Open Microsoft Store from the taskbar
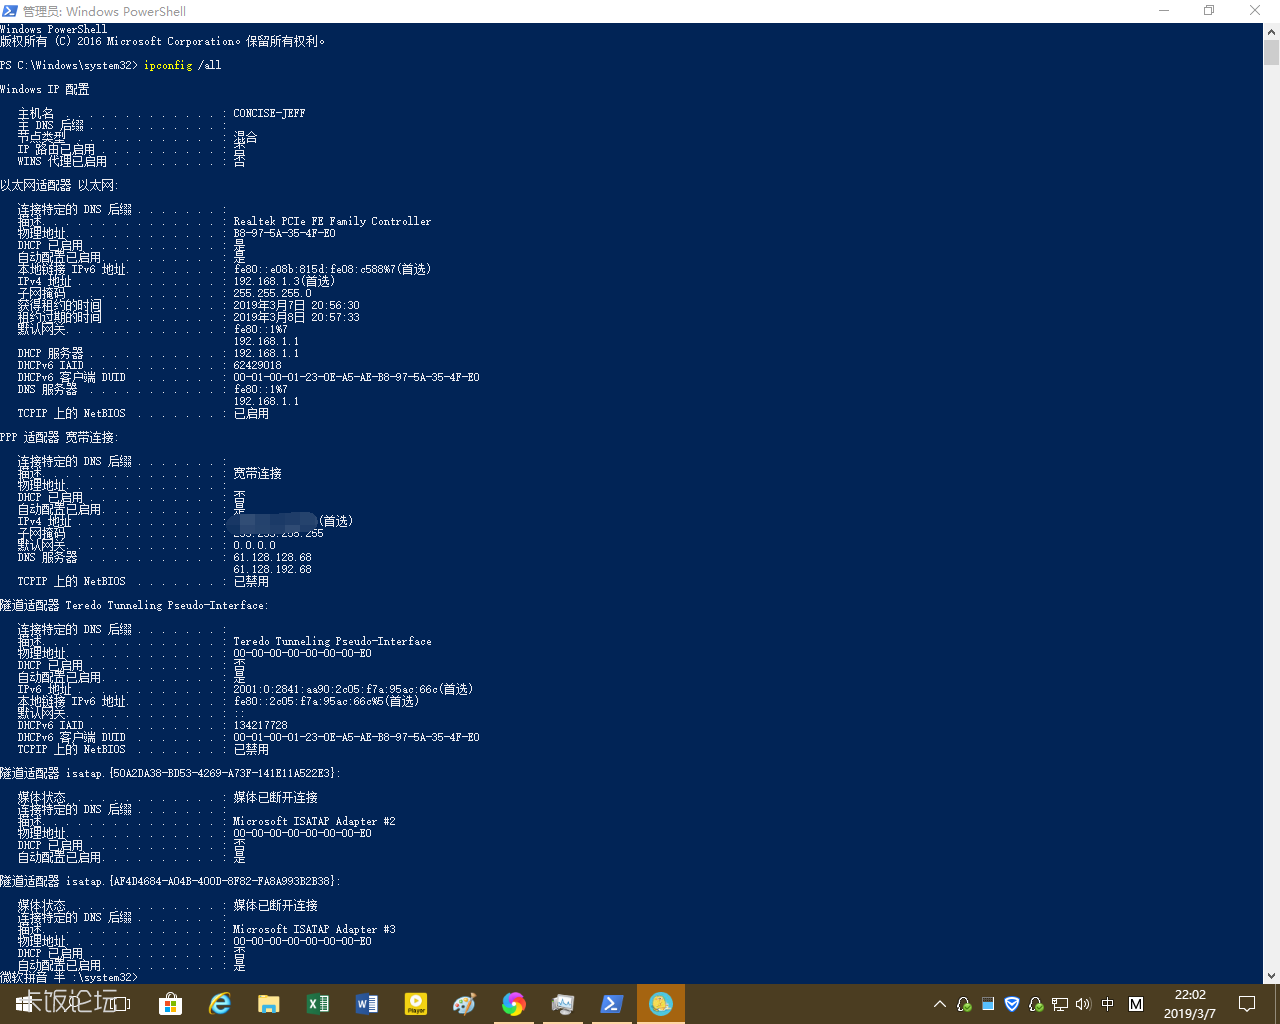 [171, 1004]
